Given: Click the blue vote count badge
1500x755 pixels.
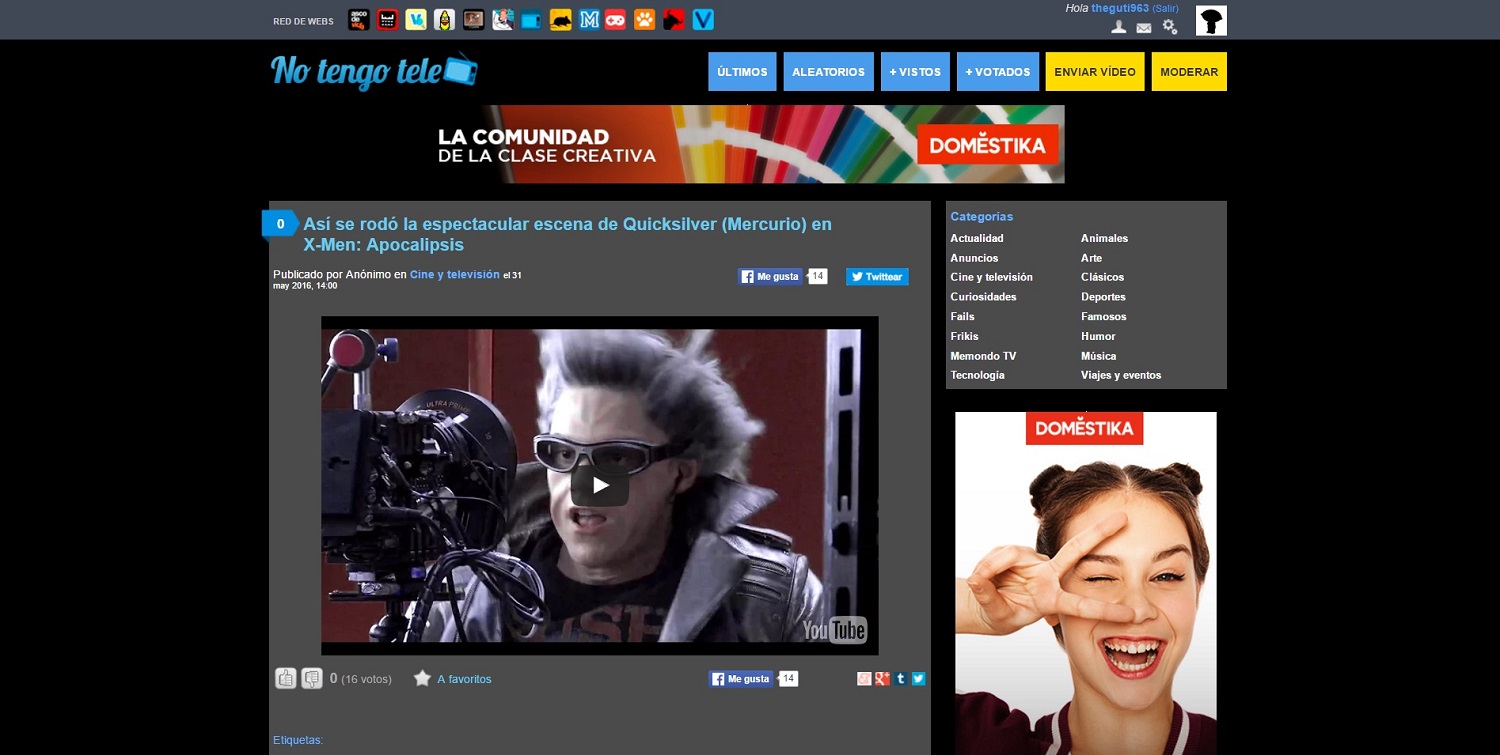Looking at the screenshot, I should 280,224.
